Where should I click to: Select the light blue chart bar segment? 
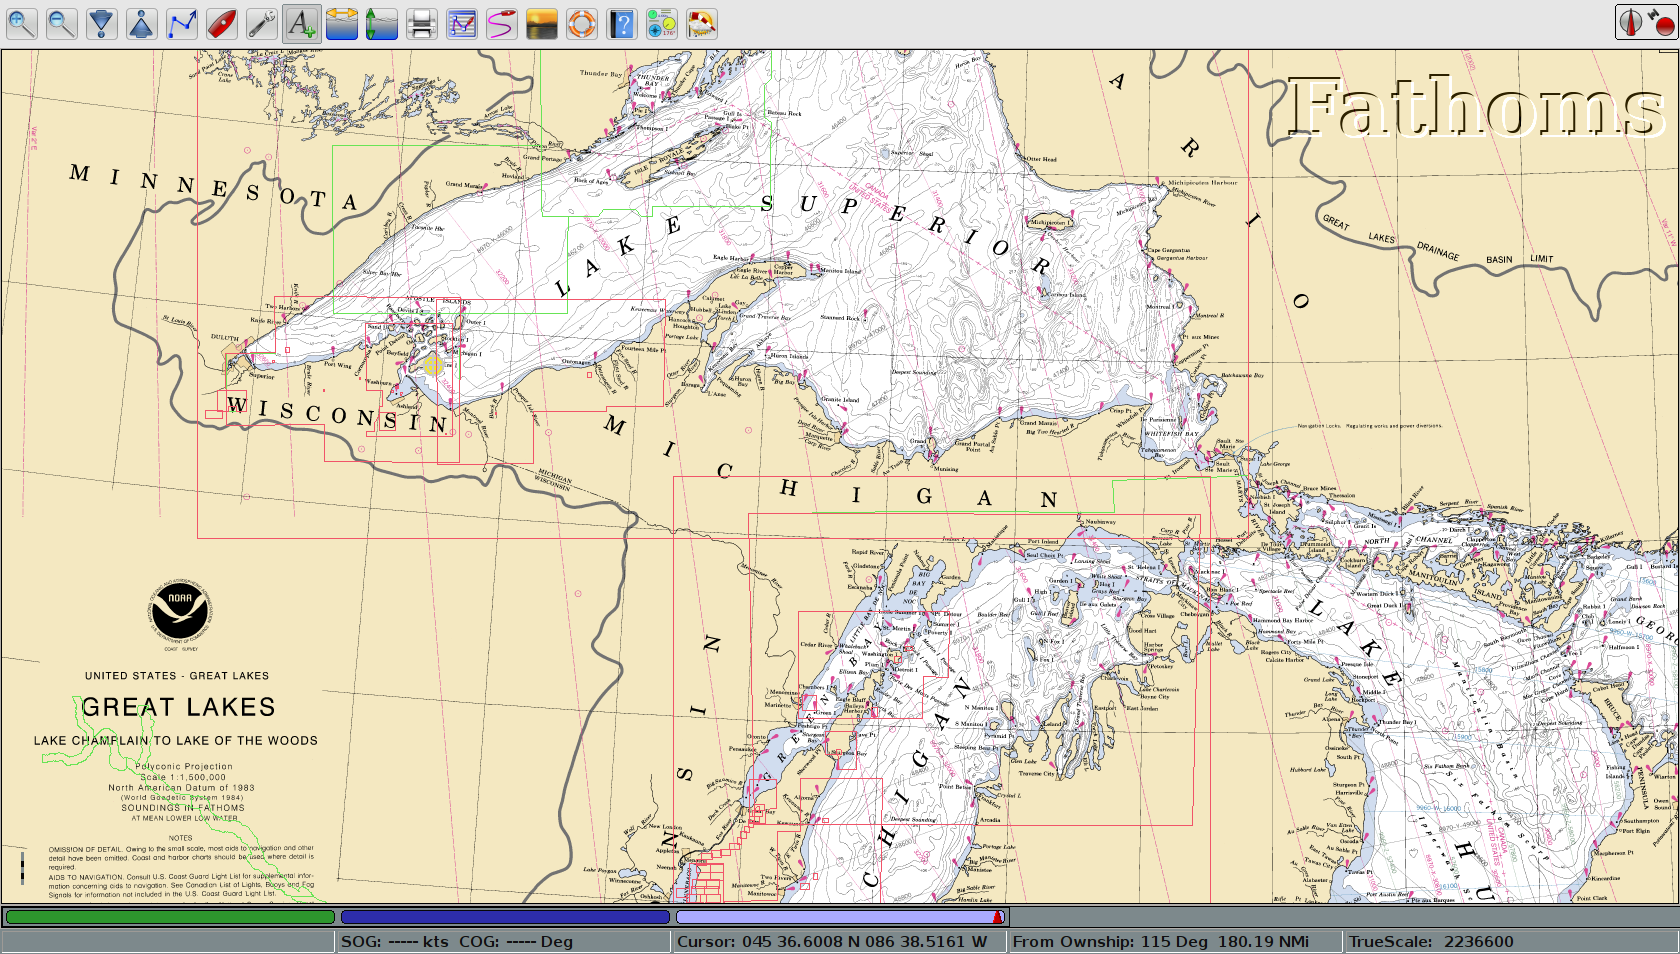pos(840,917)
